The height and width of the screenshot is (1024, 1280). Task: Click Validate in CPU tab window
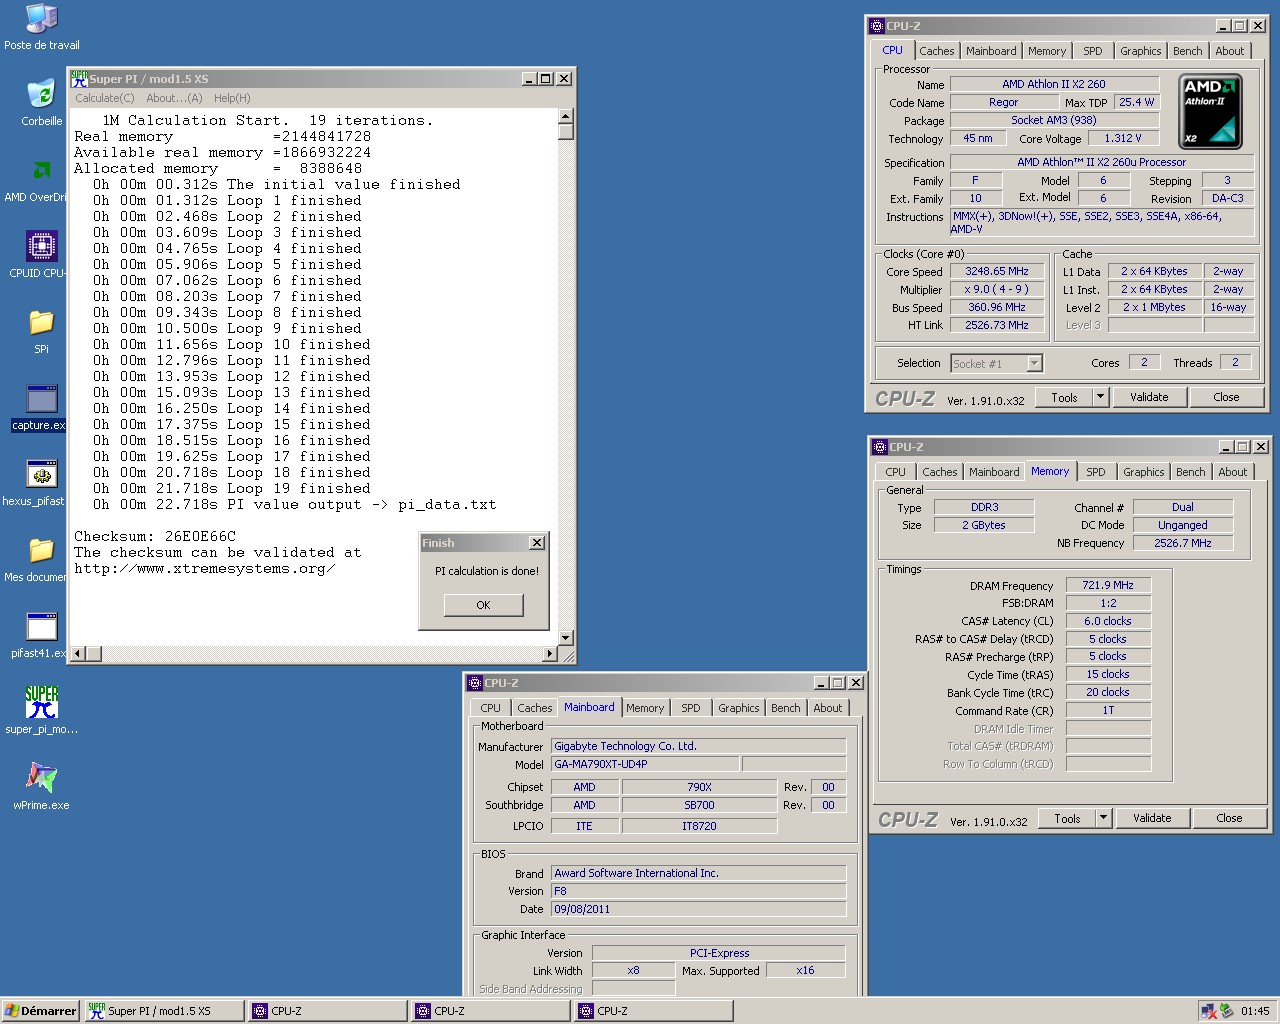1149,397
